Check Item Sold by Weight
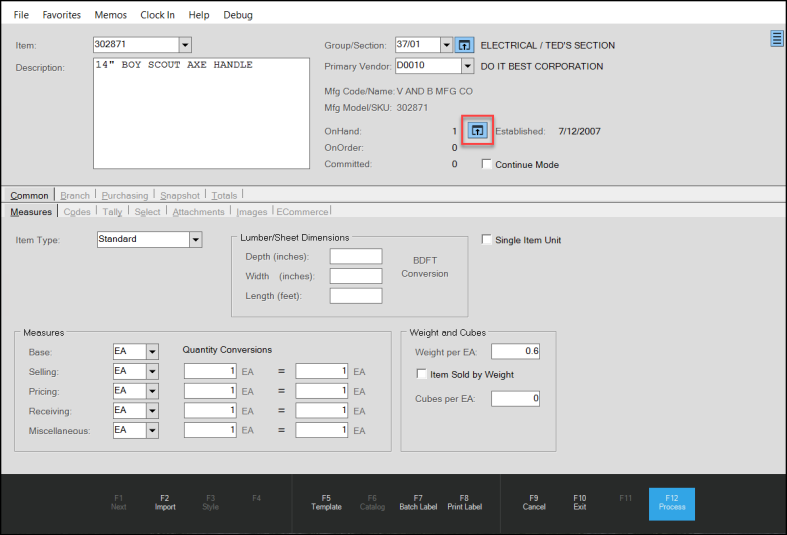 click(422, 374)
